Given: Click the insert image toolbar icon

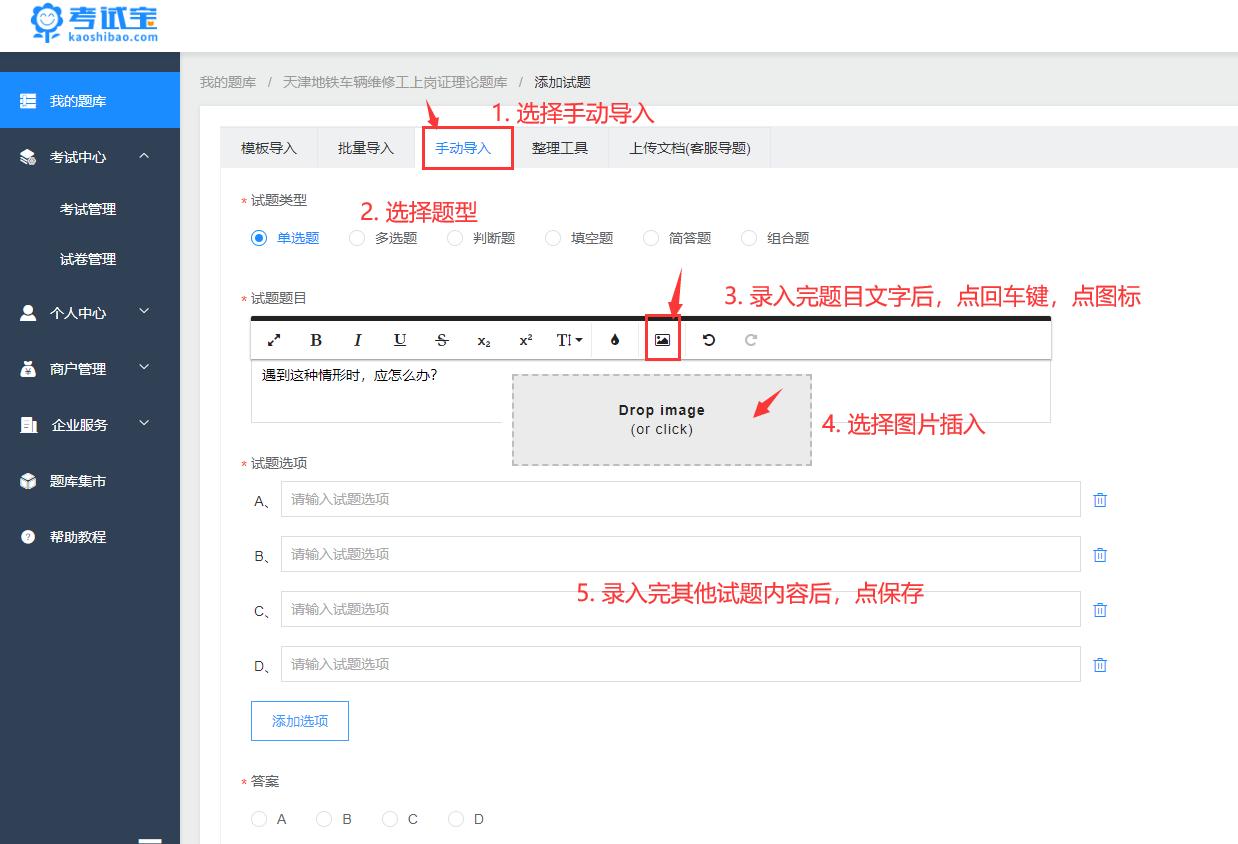Looking at the screenshot, I should point(662,340).
